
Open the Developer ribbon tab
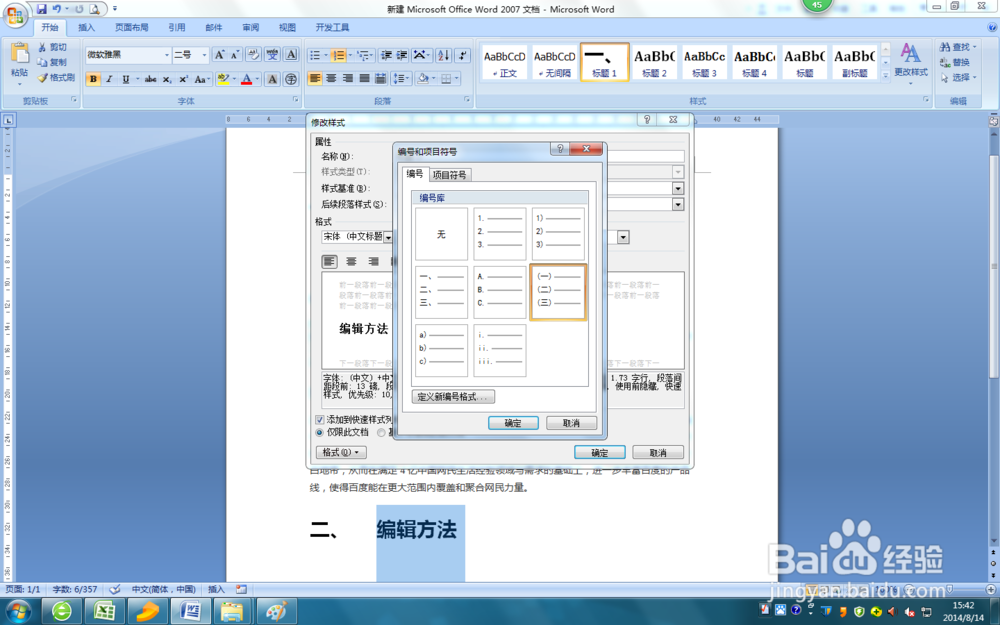pyautogui.click(x=332, y=27)
